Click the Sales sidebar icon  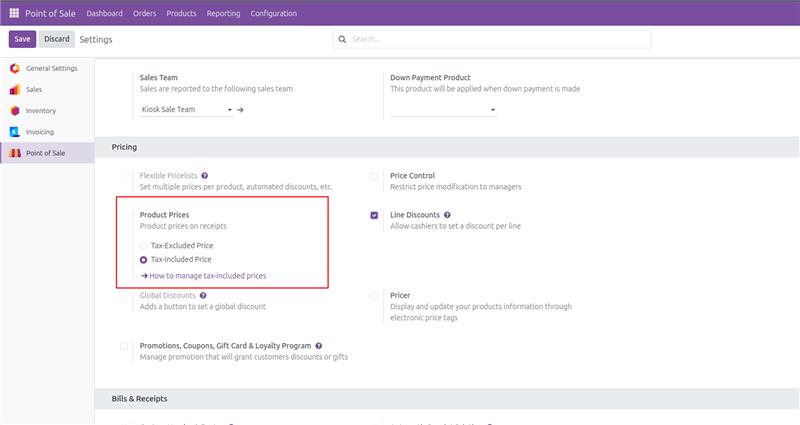click(14, 89)
